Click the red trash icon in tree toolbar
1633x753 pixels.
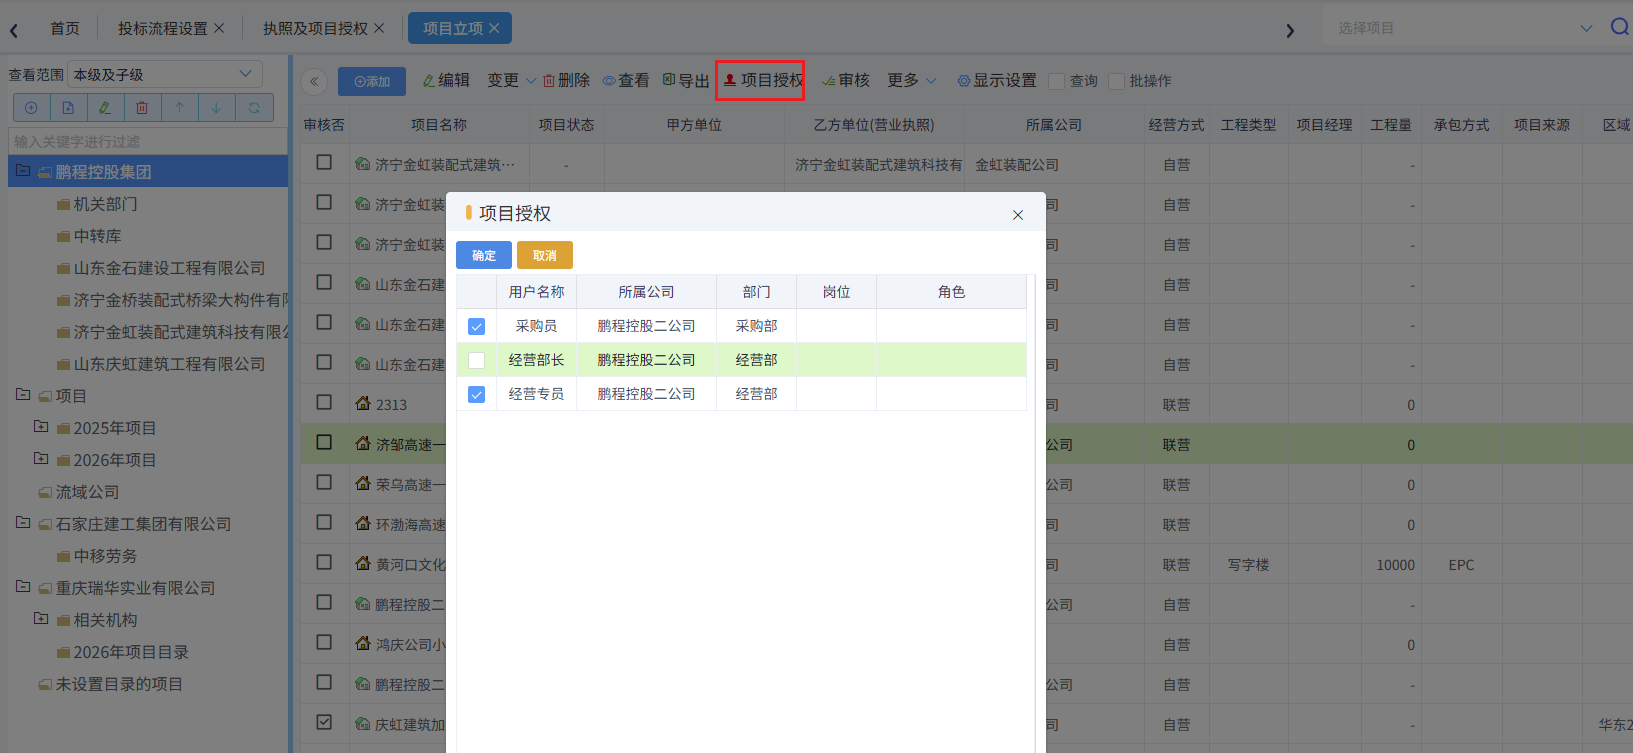pyautogui.click(x=142, y=108)
